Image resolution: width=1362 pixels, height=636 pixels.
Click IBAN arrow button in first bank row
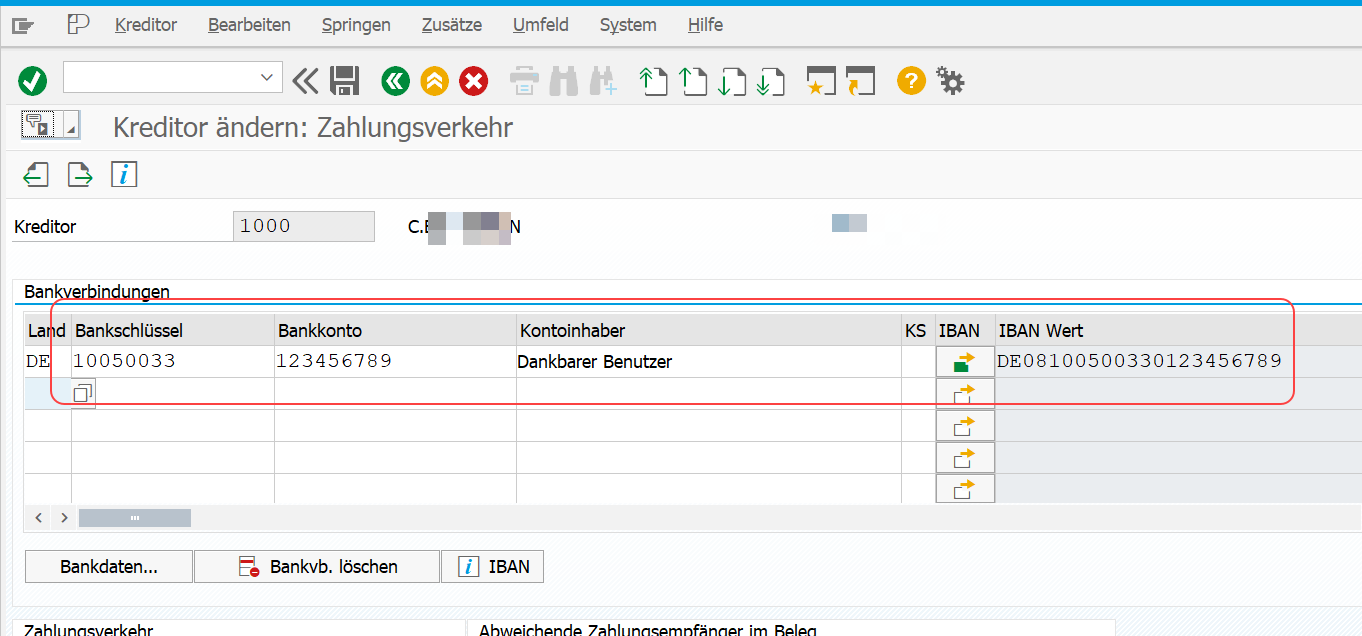tap(964, 362)
